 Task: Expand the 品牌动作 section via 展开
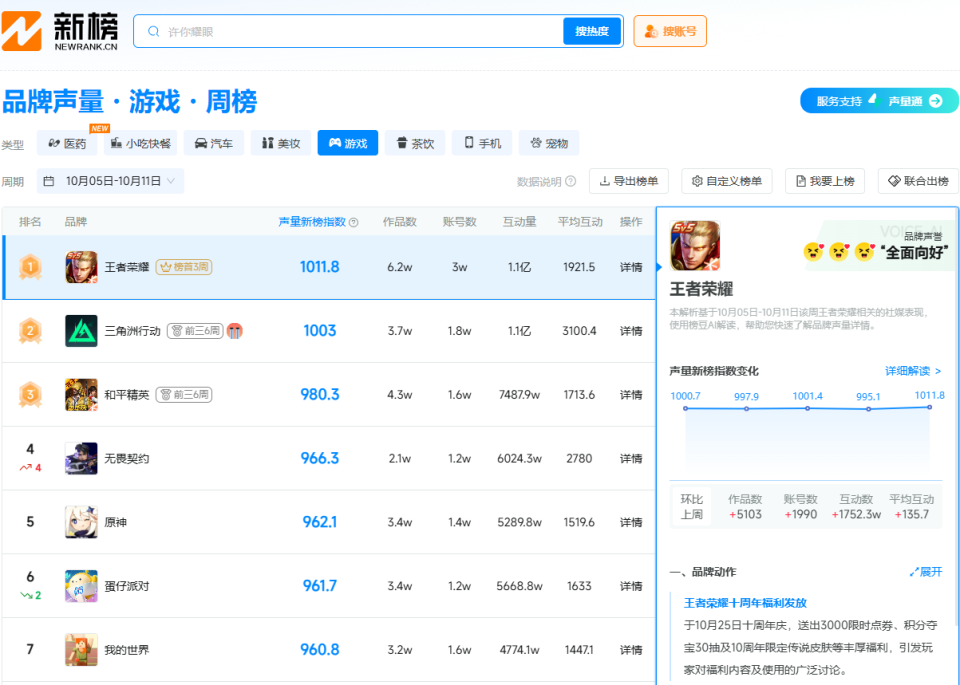[925, 571]
